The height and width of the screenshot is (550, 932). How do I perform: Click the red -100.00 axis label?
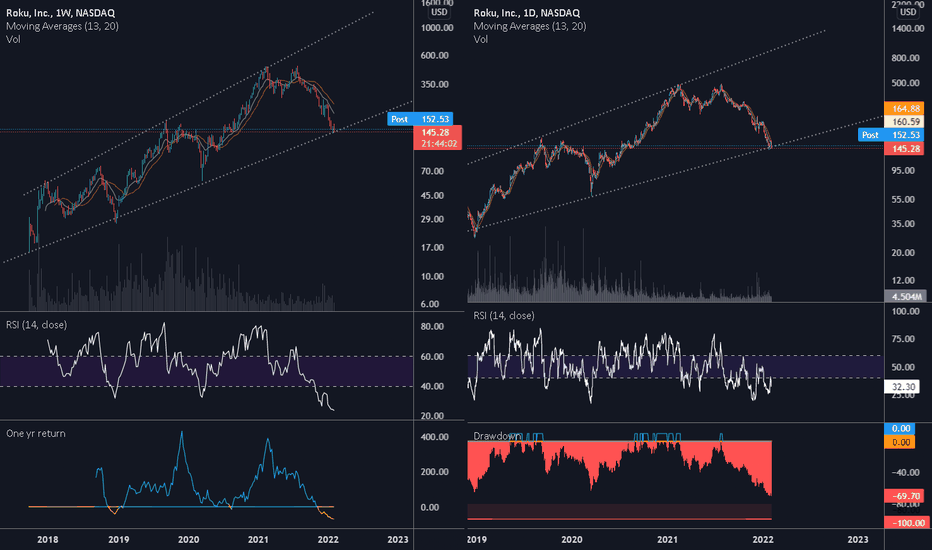pyautogui.click(x=905, y=523)
